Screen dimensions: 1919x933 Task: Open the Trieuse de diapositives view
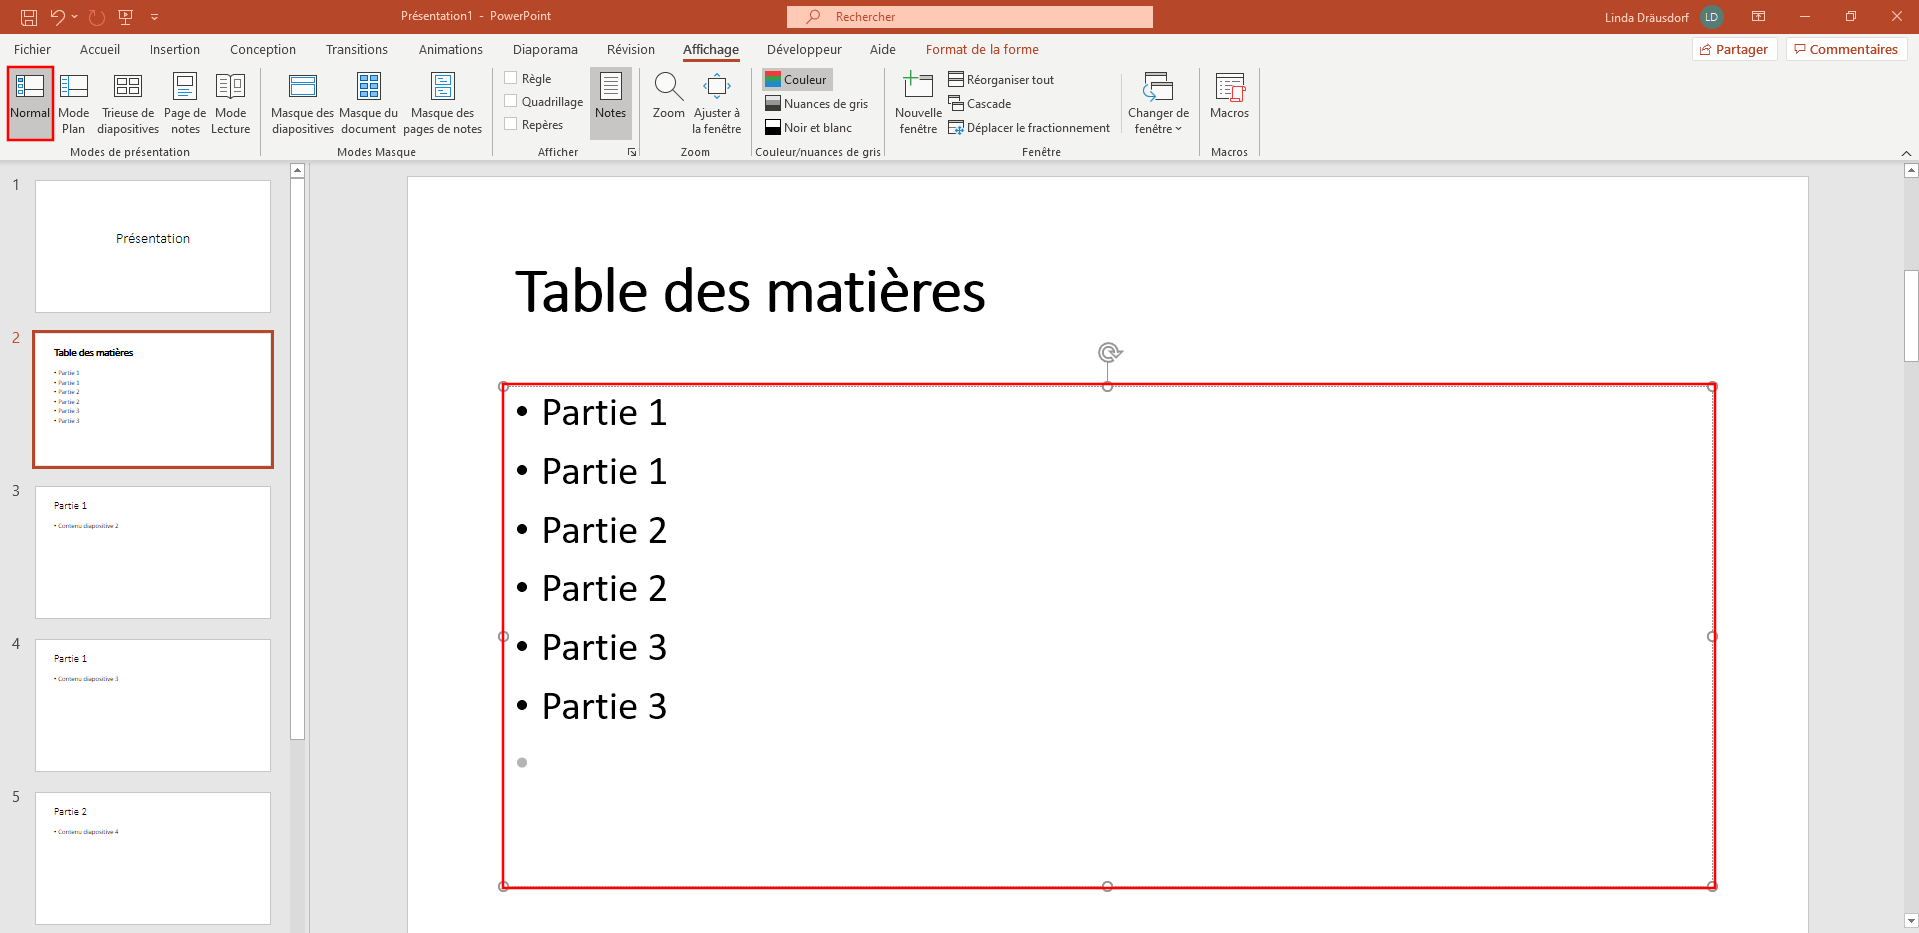pyautogui.click(x=128, y=104)
